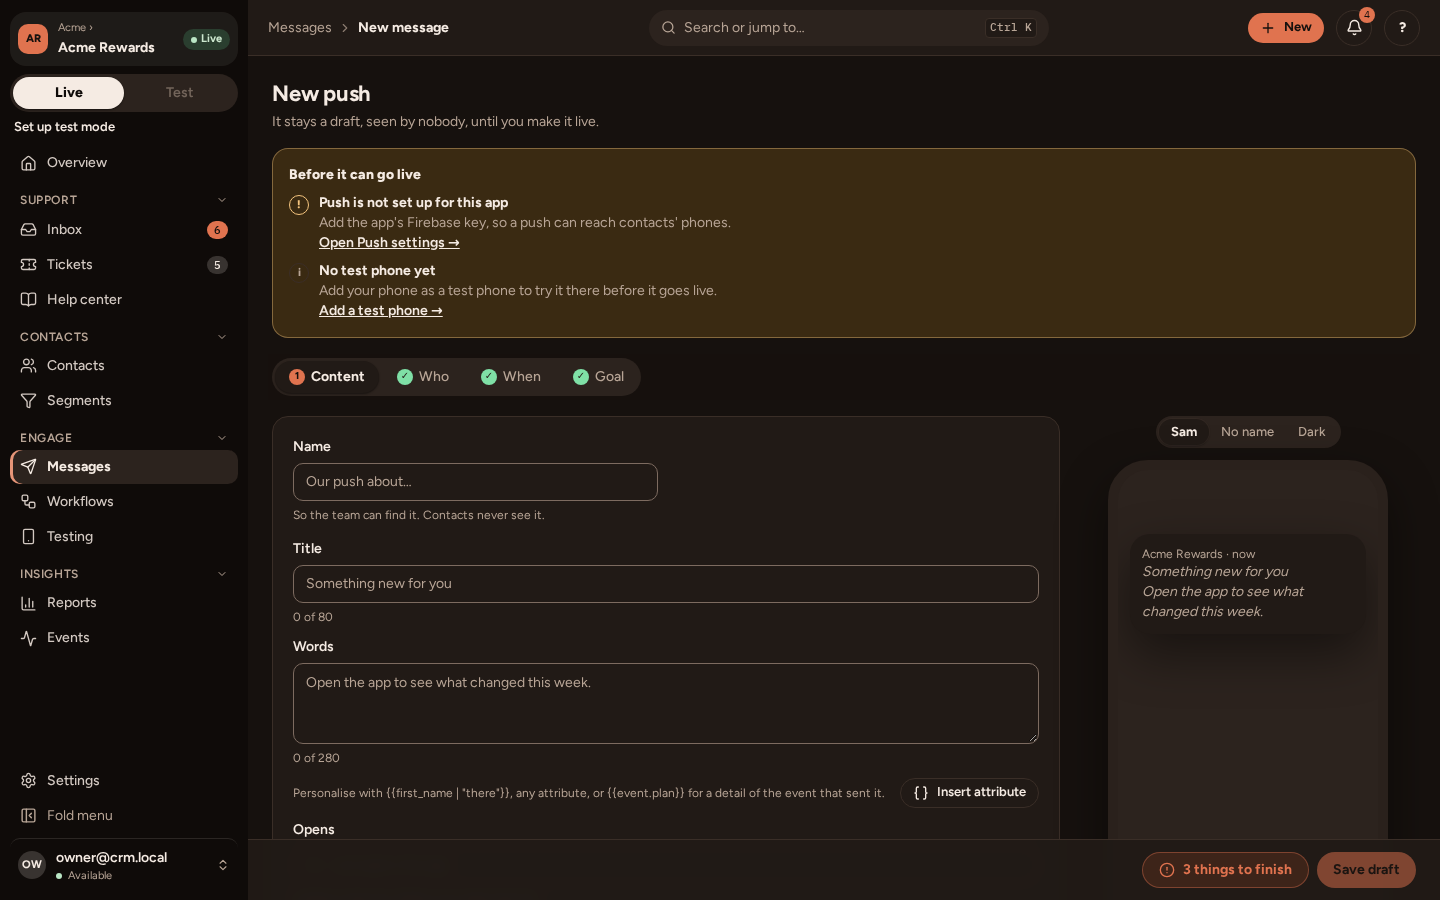Open the owner@crm.local account switcher
Image resolution: width=1440 pixels, height=900 pixels.
[124, 865]
